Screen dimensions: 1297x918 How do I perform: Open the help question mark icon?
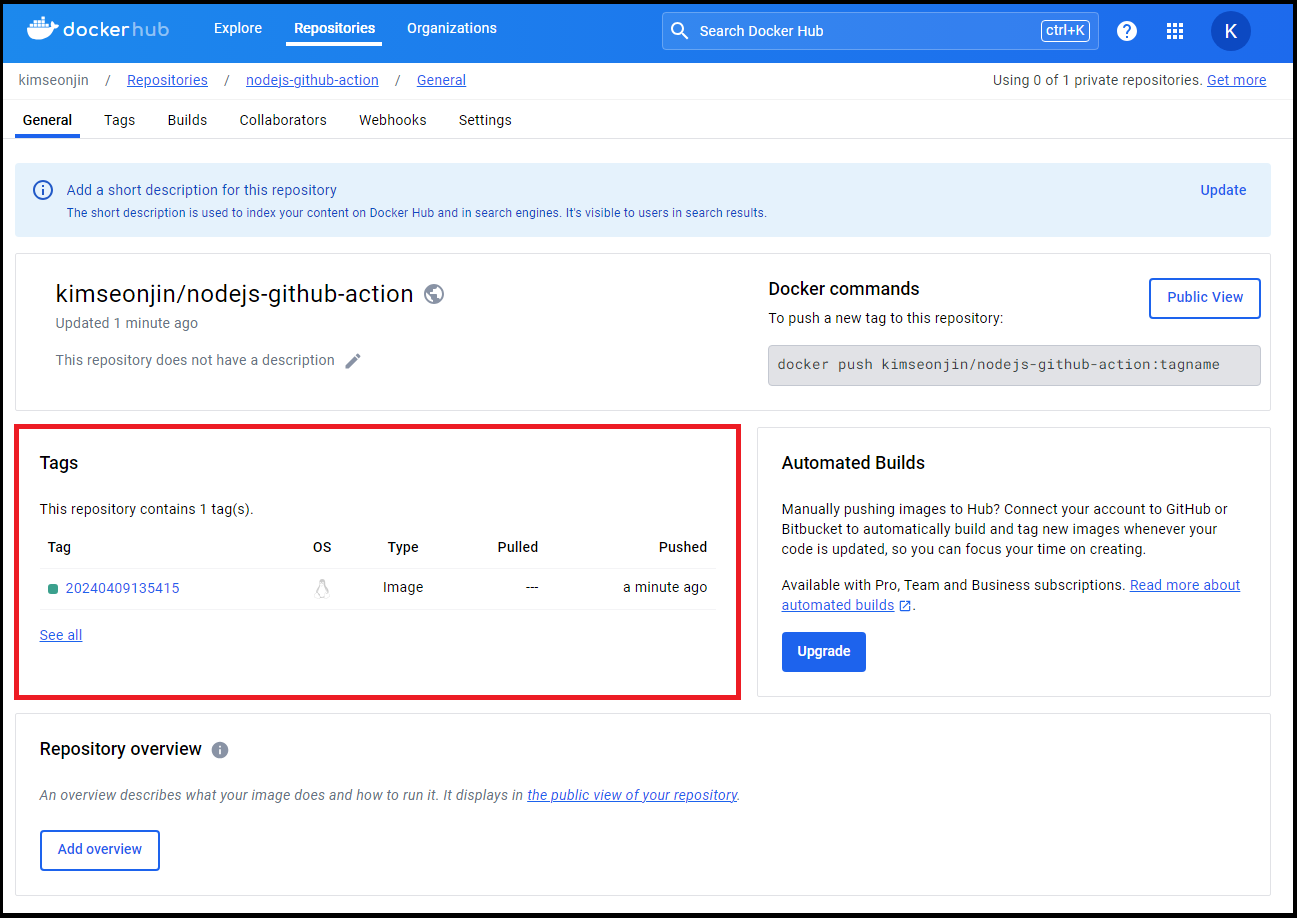1127,31
